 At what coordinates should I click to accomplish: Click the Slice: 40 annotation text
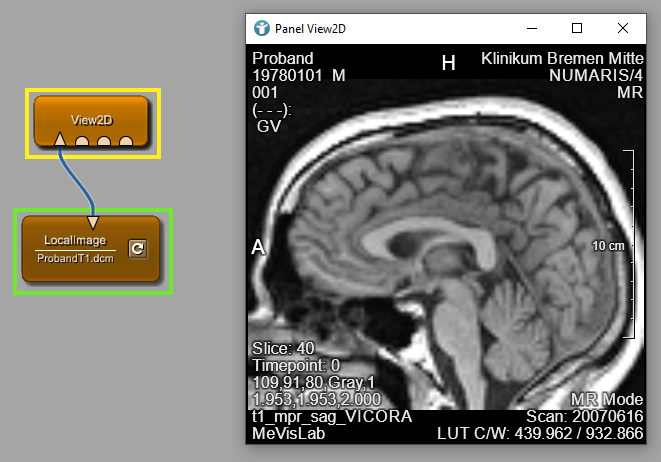click(285, 348)
